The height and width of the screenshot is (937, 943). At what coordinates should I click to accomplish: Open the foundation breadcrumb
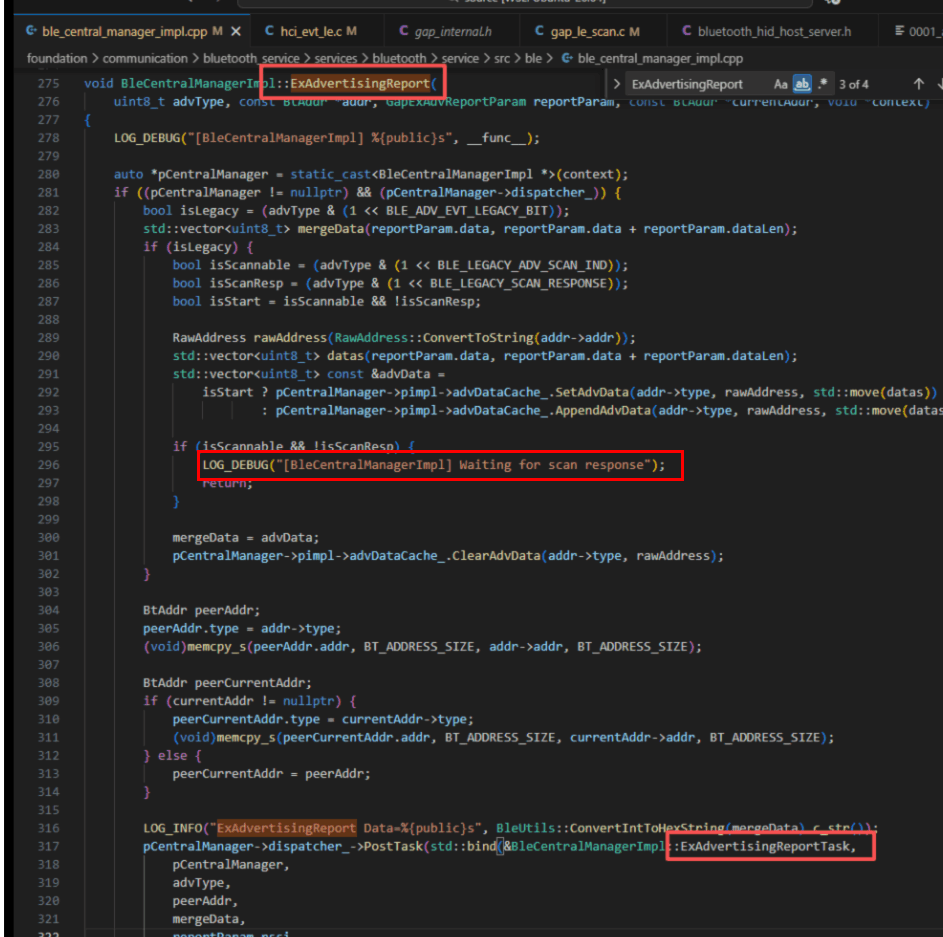pos(57,58)
